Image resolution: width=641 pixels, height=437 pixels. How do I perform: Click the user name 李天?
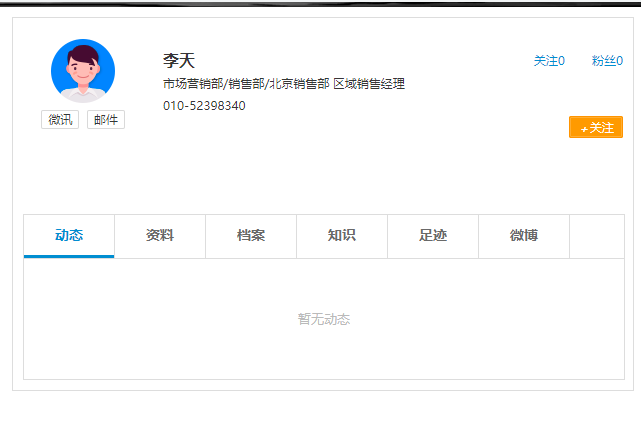point(179,61)
